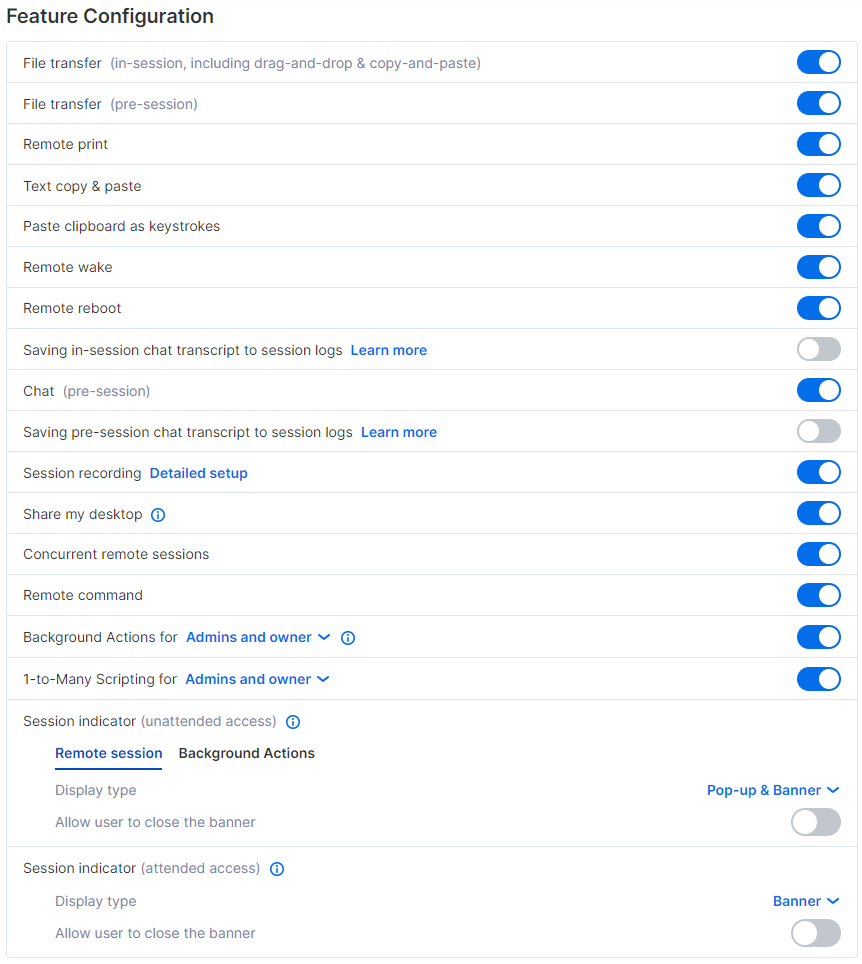The height and width of the screenshot is (964, 862).
Task: Disable the Remote print toggle
Action: (818, 144)
